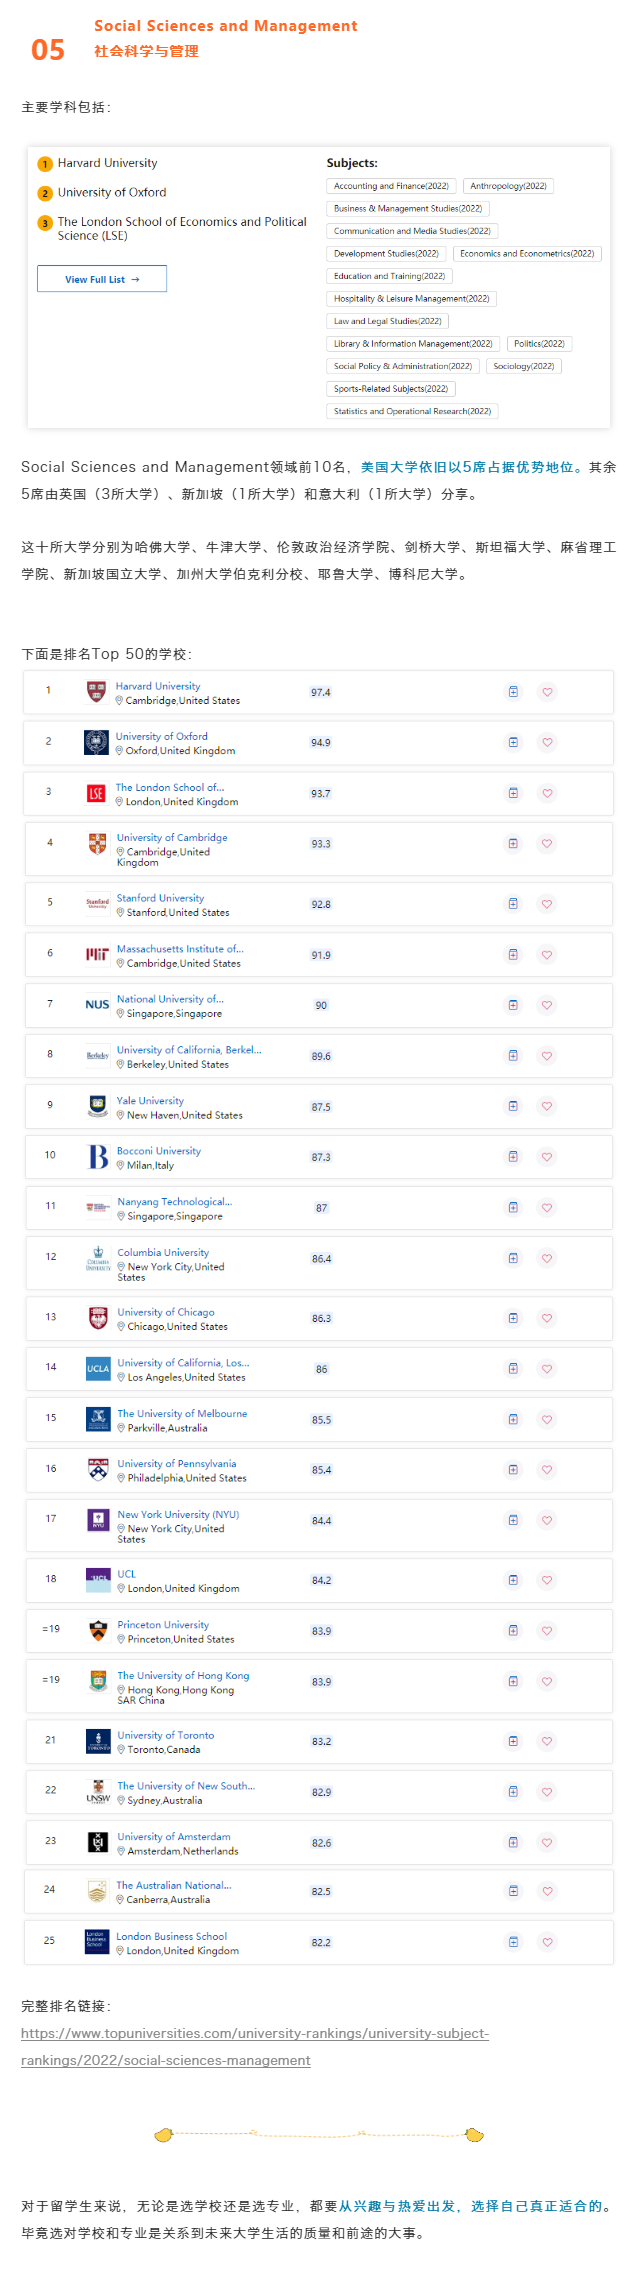Click the MIT logo icon

(x=97, y=955)
